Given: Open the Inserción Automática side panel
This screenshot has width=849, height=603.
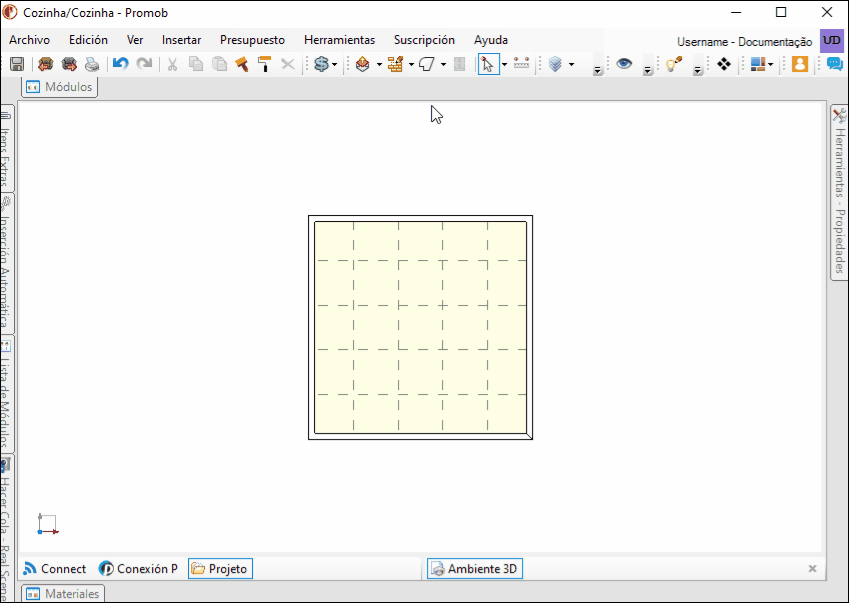Looking at the screenshot, I should (x=5, y=263).
